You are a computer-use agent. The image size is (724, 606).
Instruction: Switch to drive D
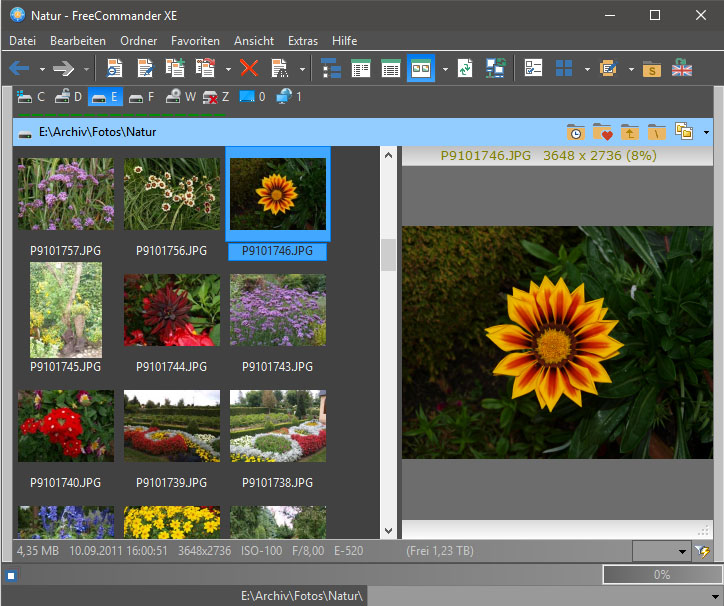tap(68, 97)
